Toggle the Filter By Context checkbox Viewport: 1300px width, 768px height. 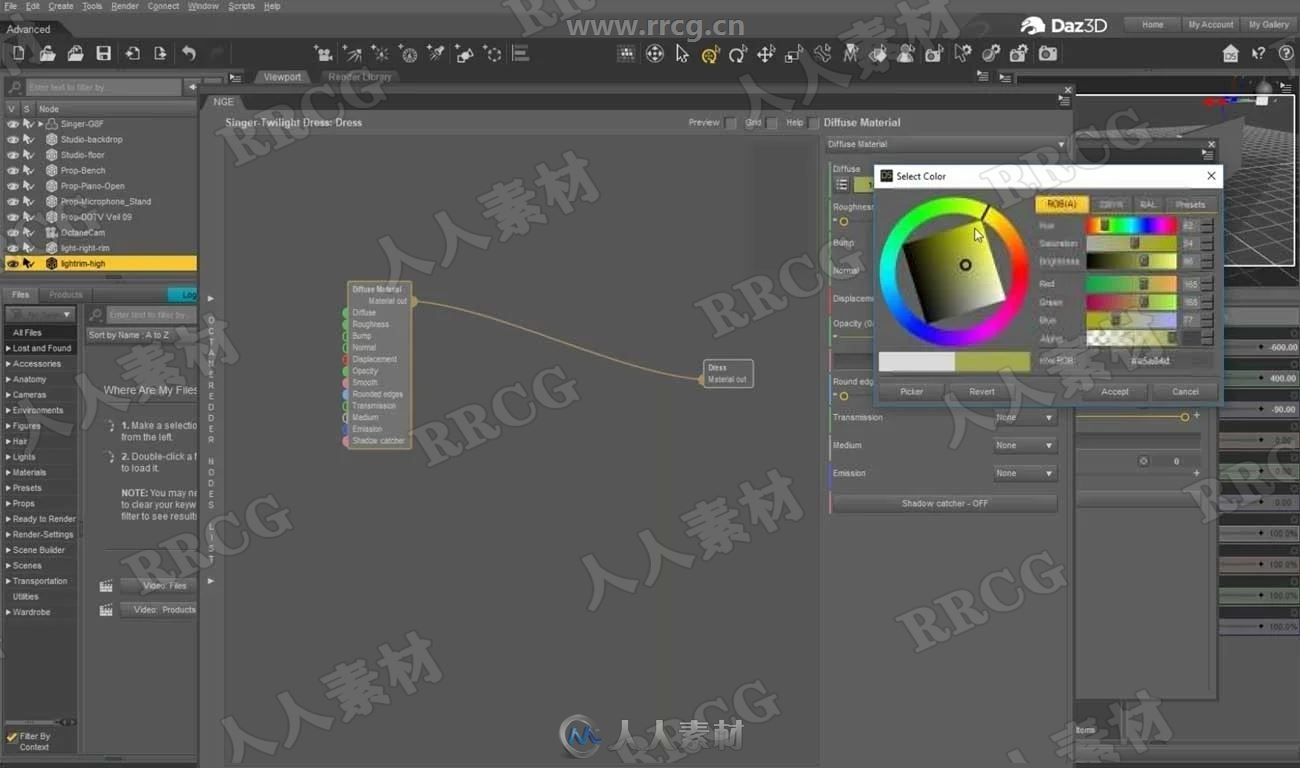tap(12, 737)
